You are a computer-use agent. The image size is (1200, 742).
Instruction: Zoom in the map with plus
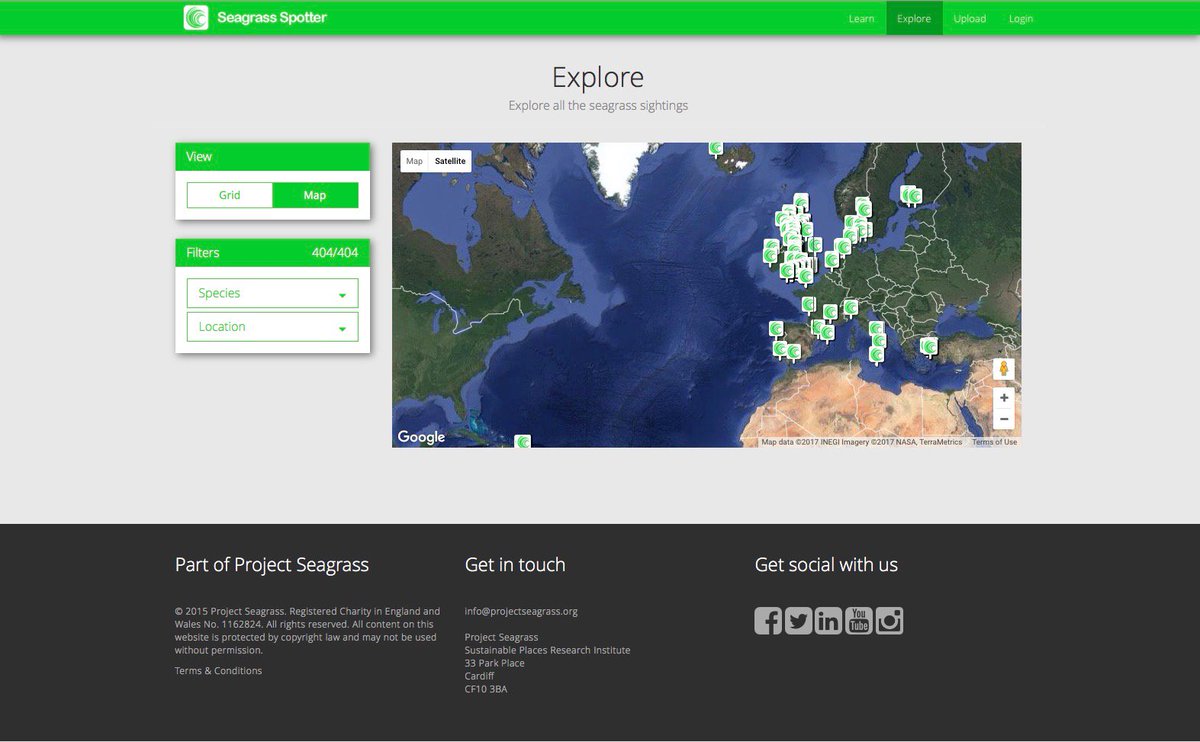1004,398
